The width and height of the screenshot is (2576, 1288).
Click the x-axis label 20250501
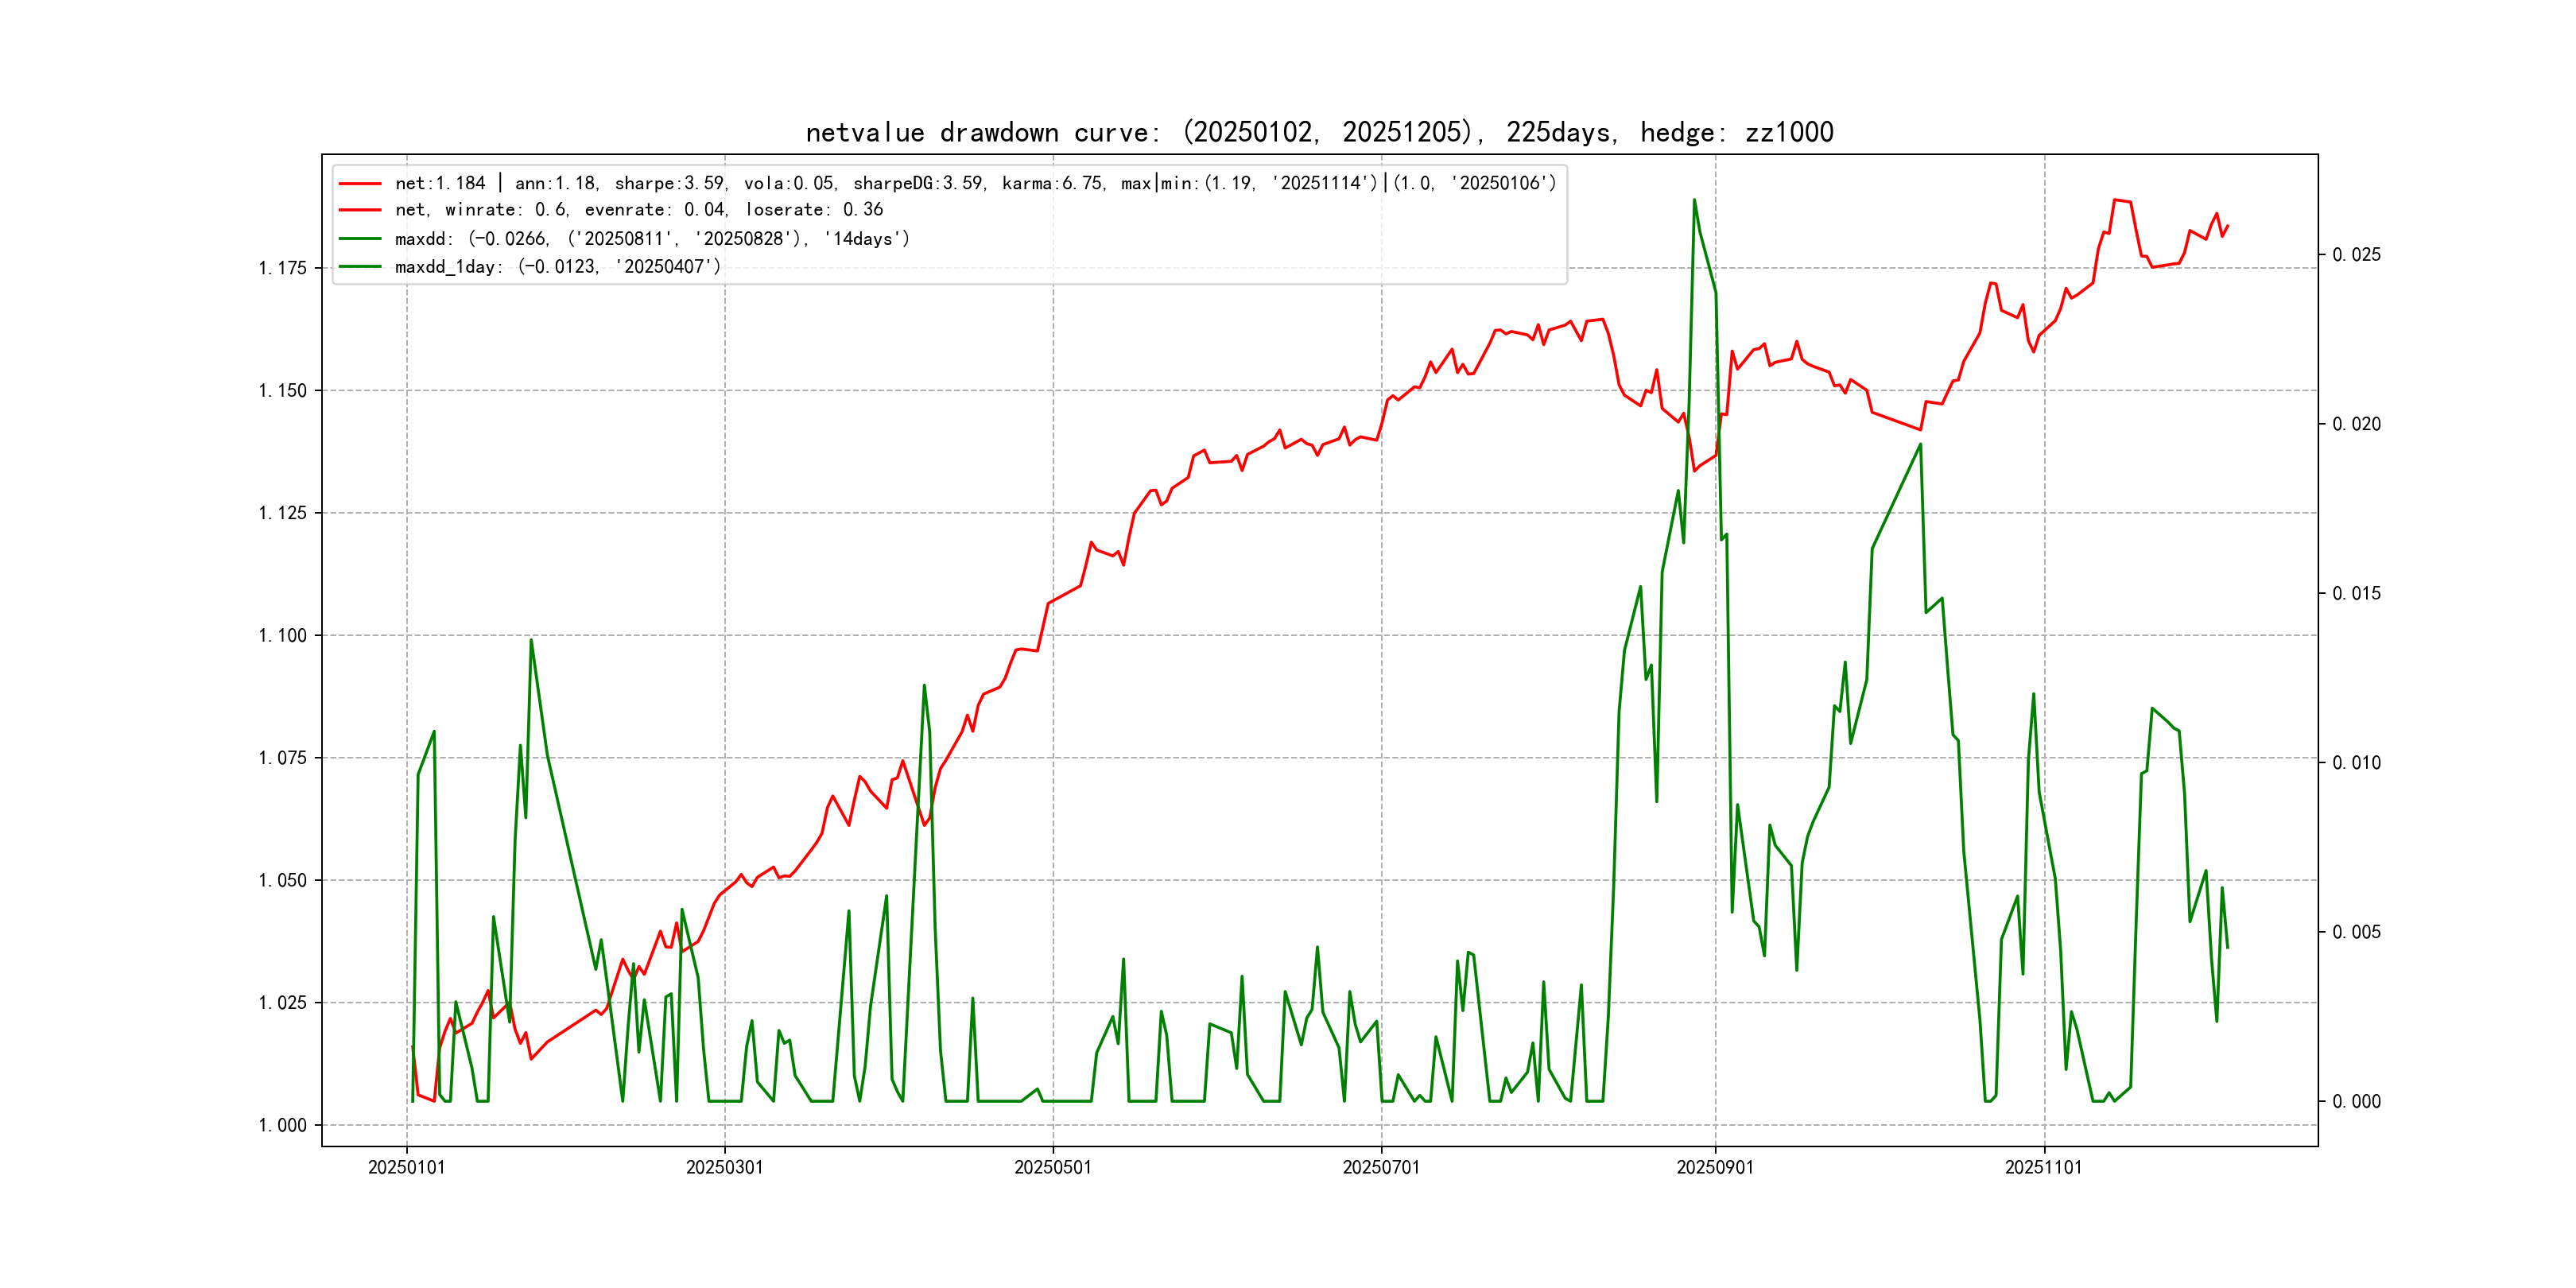point(1052,1168)
